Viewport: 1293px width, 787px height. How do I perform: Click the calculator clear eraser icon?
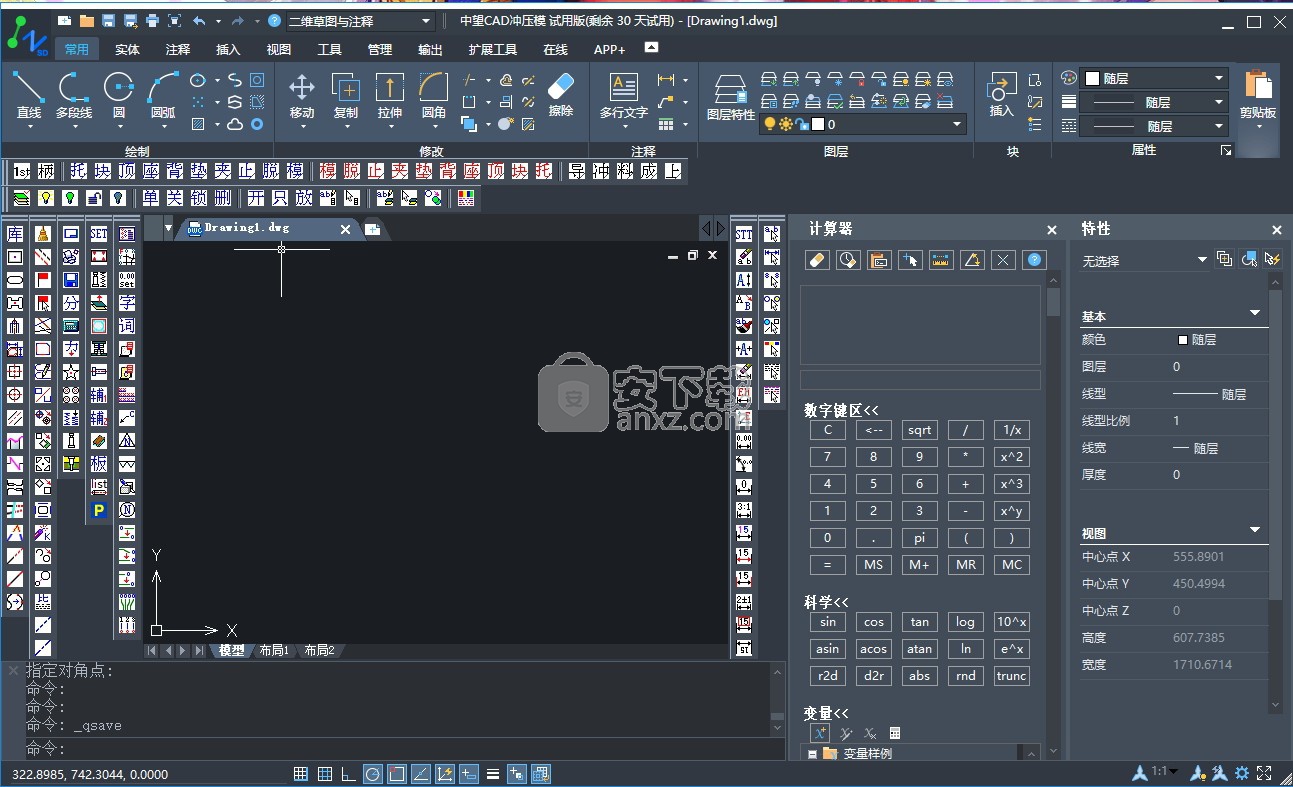tap(817, 260)
